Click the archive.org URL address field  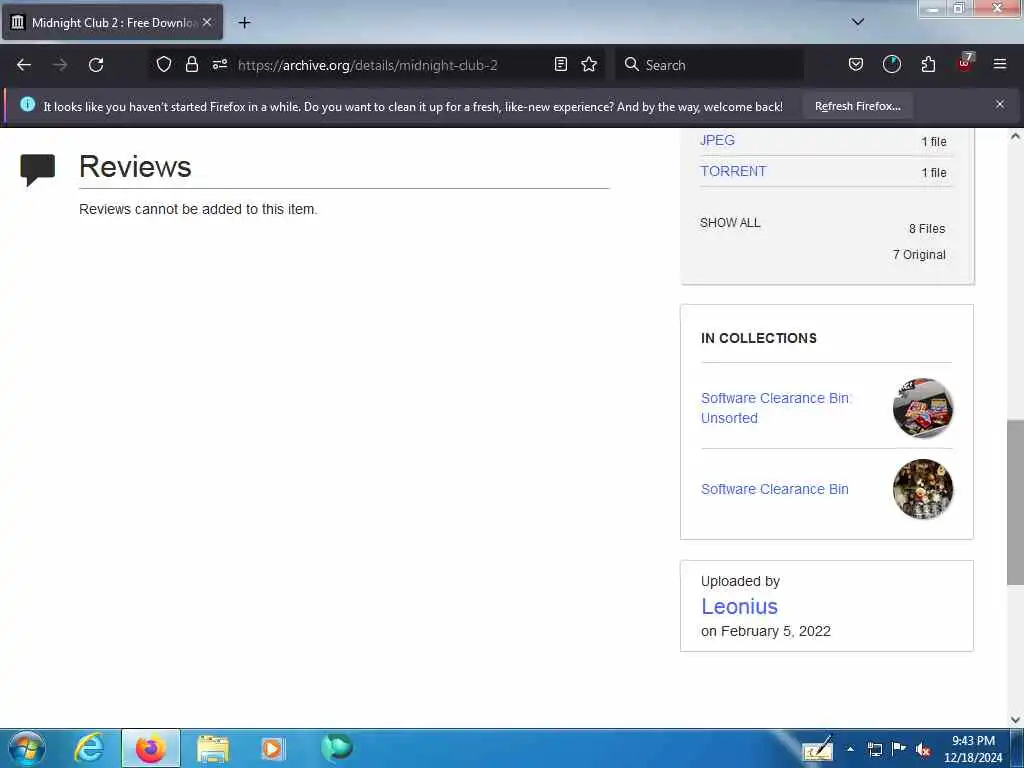click(368, 65)
